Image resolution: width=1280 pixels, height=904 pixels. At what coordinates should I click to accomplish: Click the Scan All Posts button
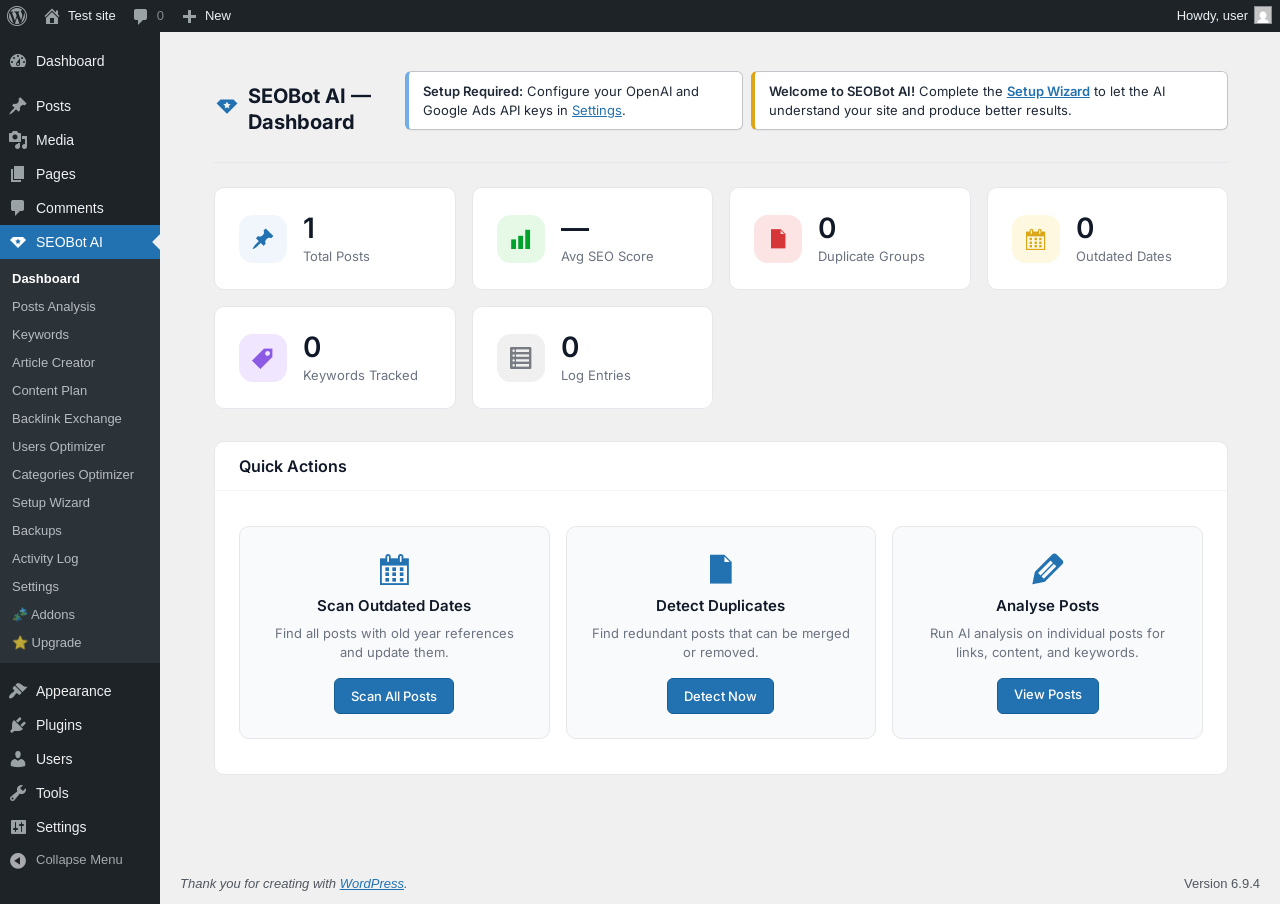point(394,696)
